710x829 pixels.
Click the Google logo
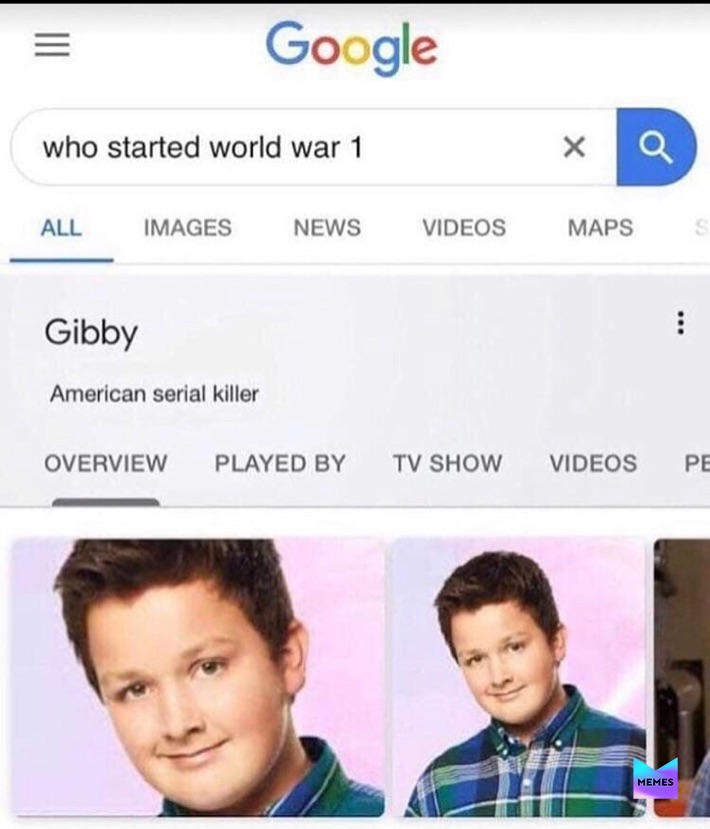[352, 48]
